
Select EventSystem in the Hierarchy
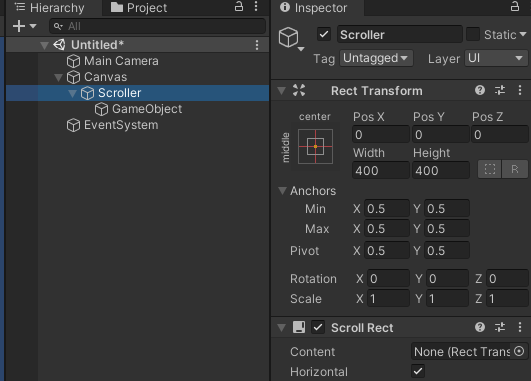[121, 125]
